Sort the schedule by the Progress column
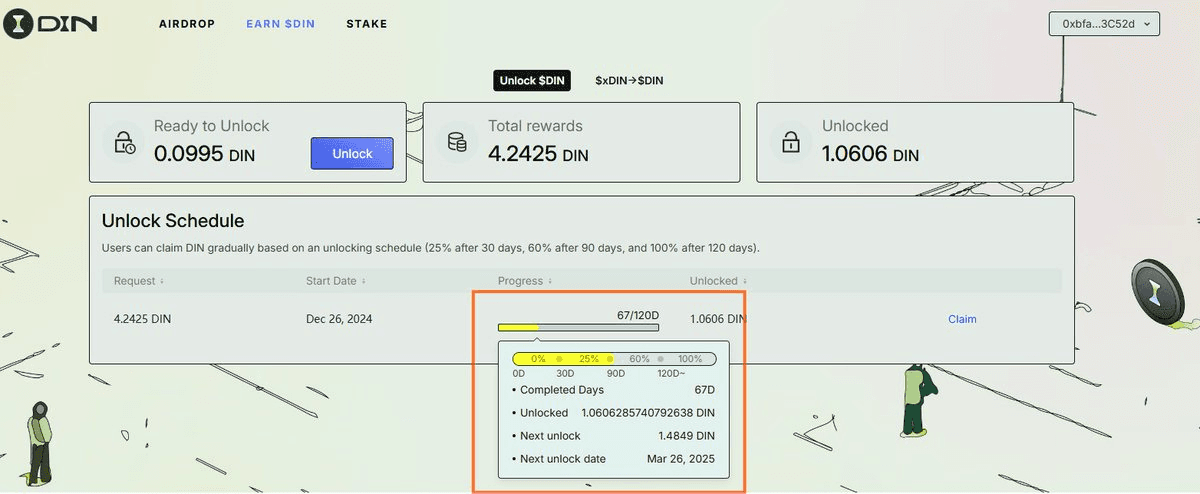 pos(524,281)
